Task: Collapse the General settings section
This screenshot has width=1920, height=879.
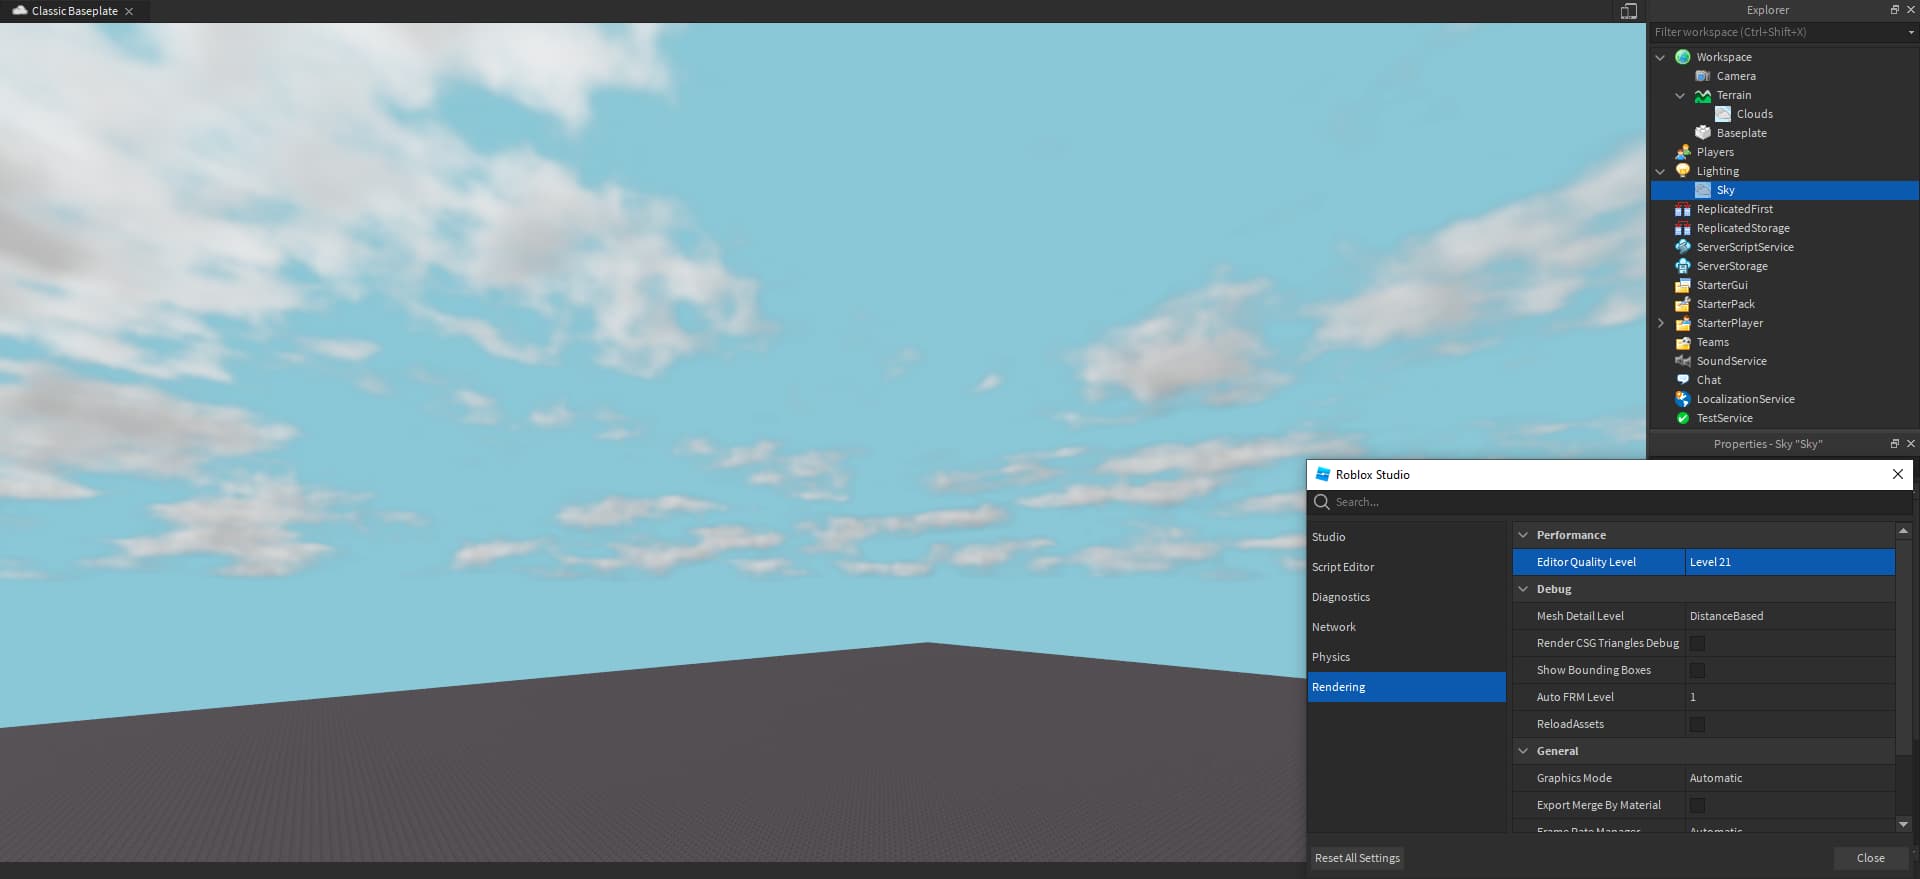Action: [x=1523, y=751]
